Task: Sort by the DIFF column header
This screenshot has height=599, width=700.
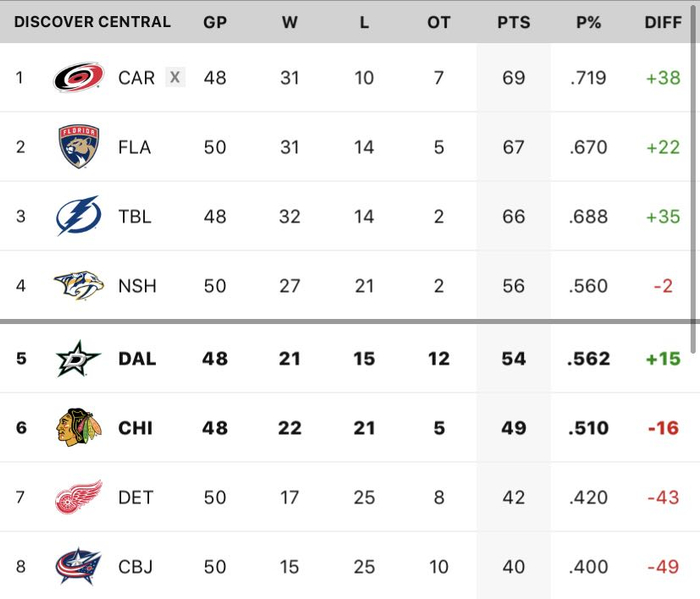Action: pos(663,22)
